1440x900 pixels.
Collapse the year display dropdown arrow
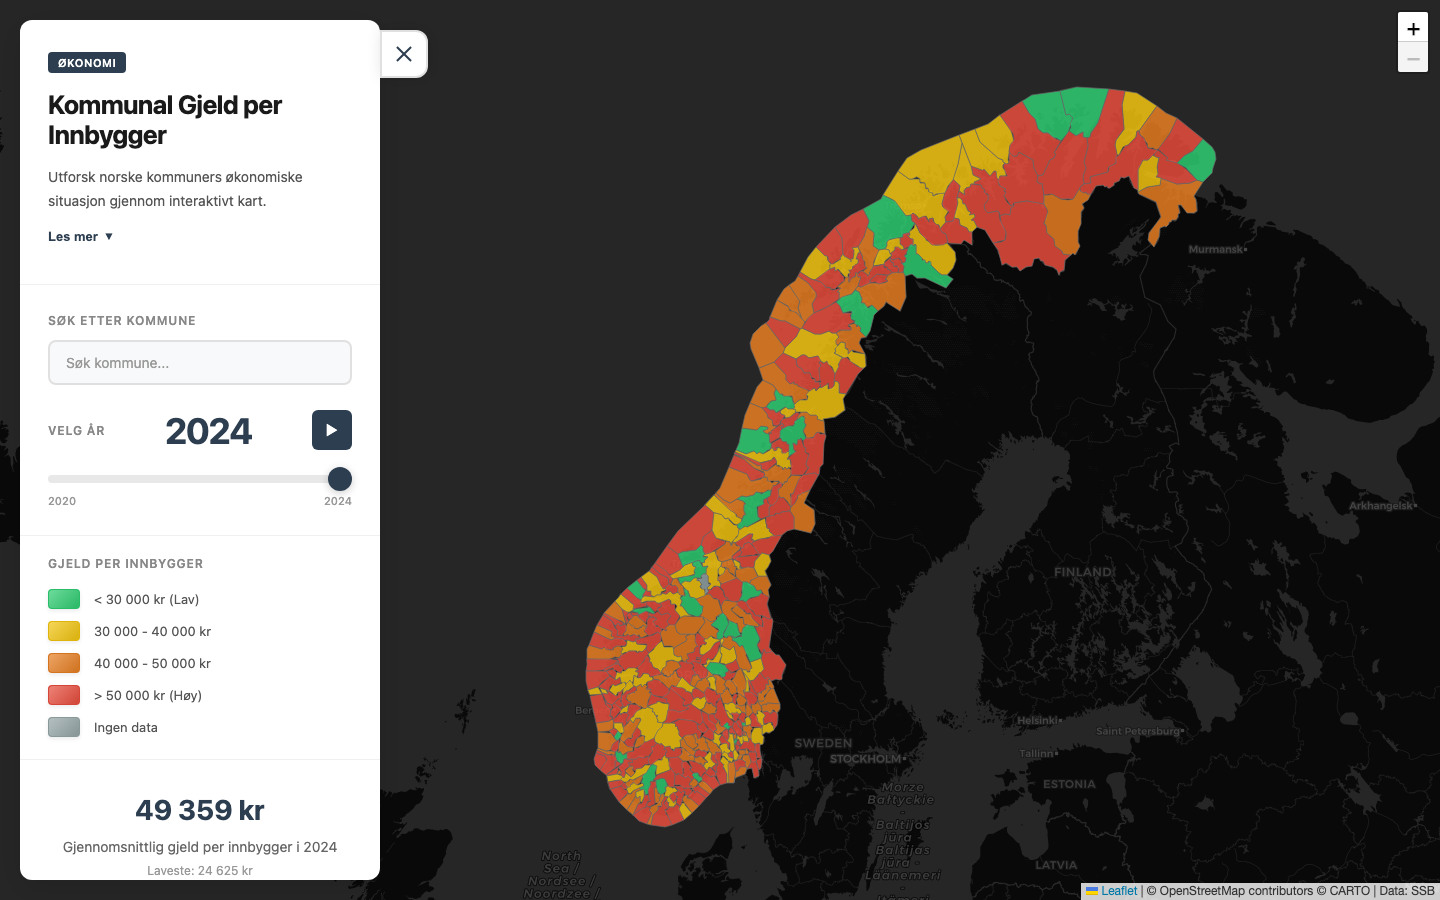coord(110,236)
